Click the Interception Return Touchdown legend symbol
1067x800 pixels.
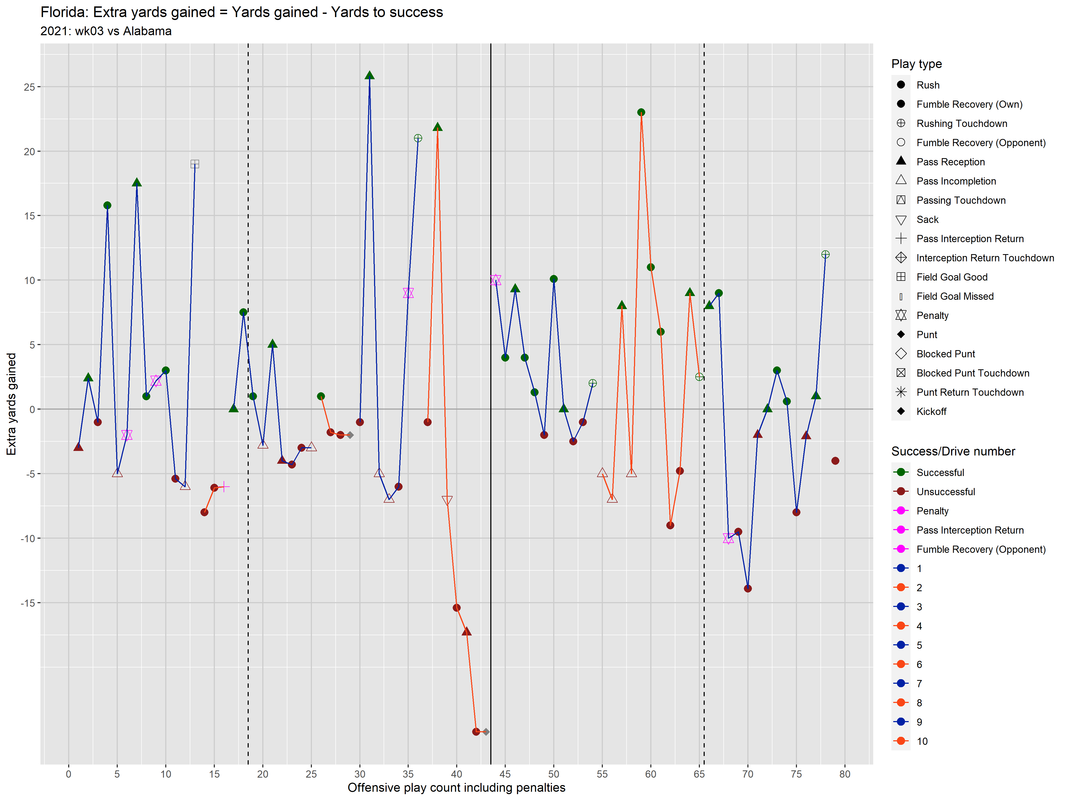pyautogui.click(x=900, y=257)
